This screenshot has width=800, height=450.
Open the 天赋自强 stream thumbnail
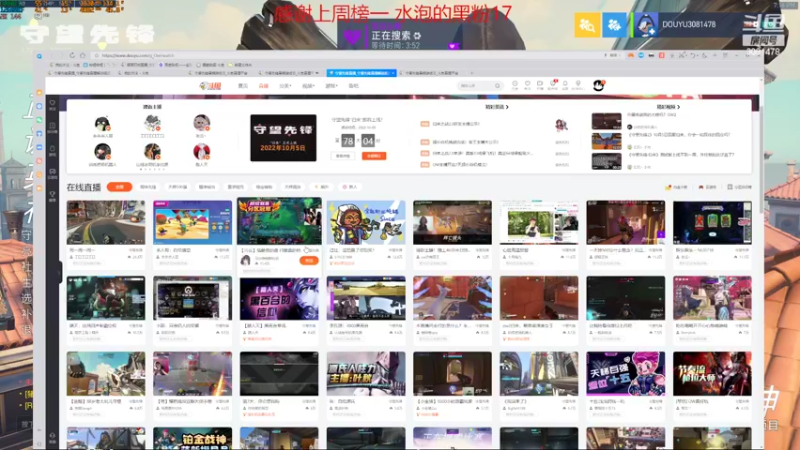pos(626,373)
